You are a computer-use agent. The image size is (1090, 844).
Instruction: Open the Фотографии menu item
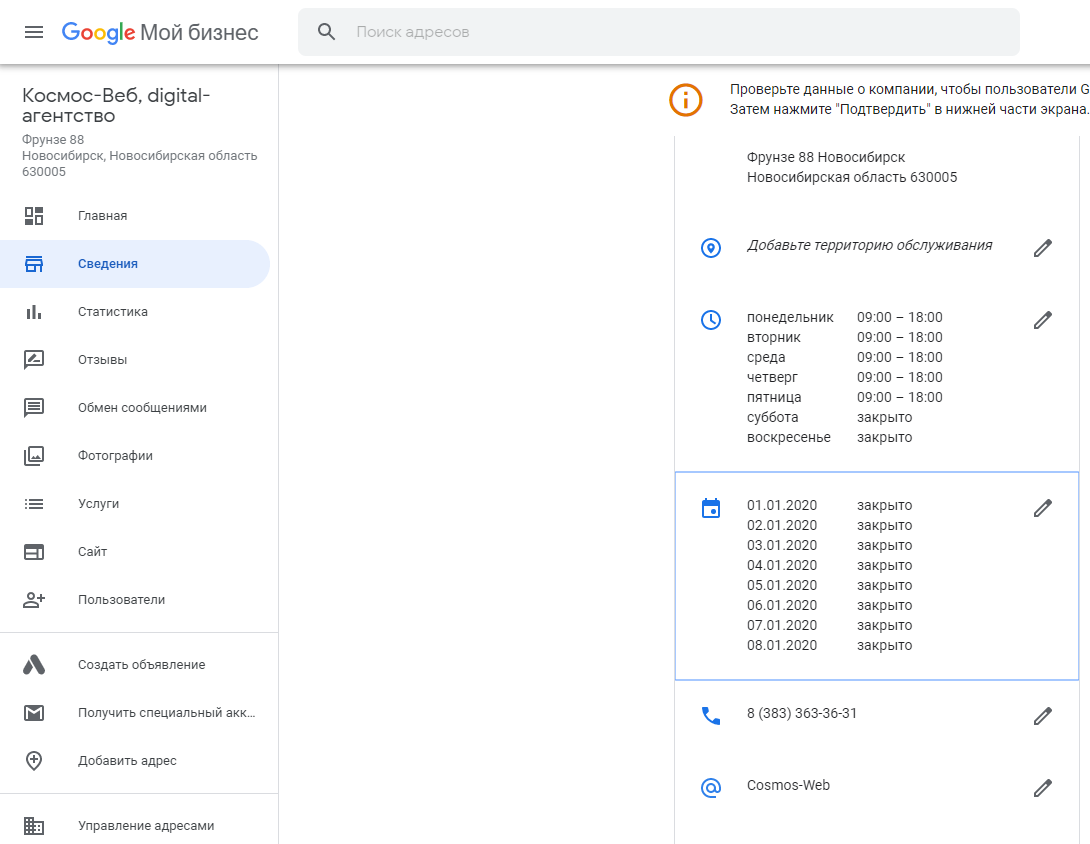135,455
